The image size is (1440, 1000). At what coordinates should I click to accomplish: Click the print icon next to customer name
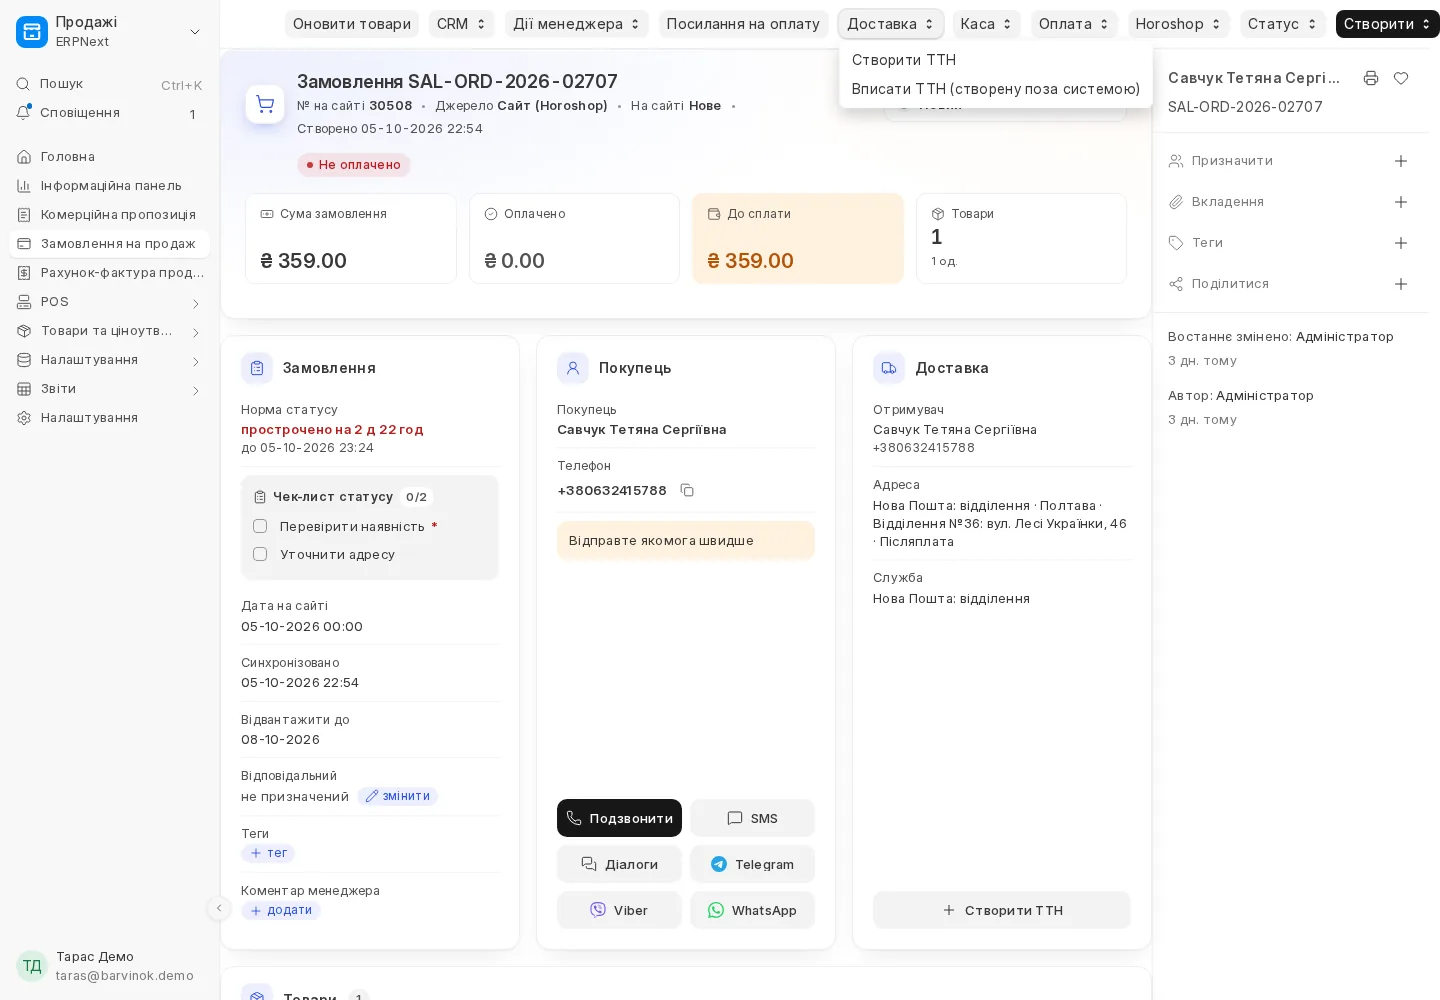click(x=1371, y=78)
